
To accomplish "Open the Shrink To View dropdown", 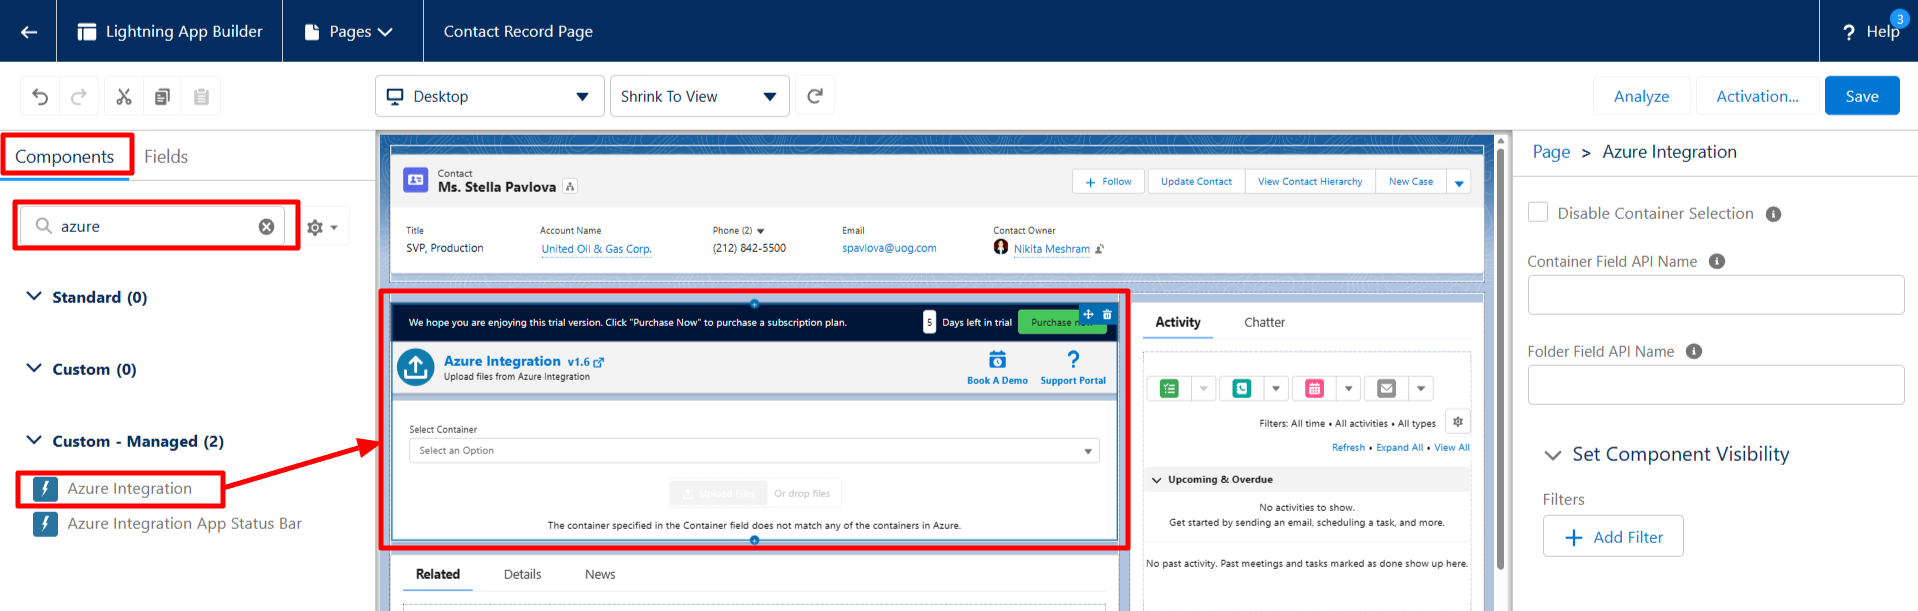I will click(699, 97).
